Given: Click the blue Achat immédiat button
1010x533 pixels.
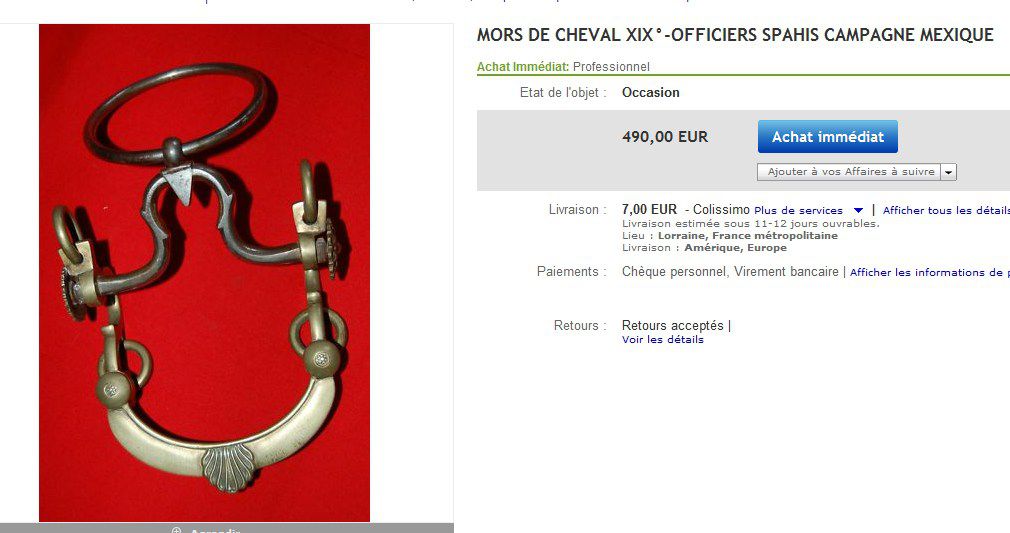Looking at the screenshot, I should coord(828,137).
